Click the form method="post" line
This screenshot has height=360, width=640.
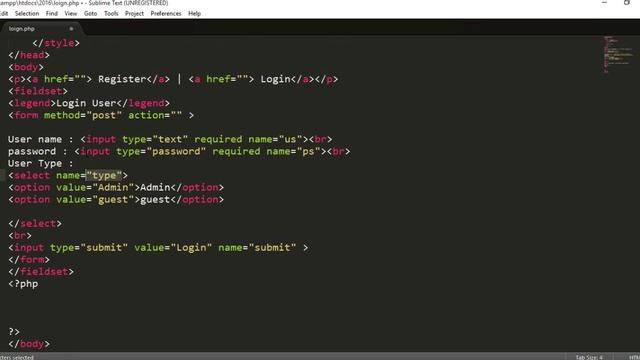click(x=101, y=115)
